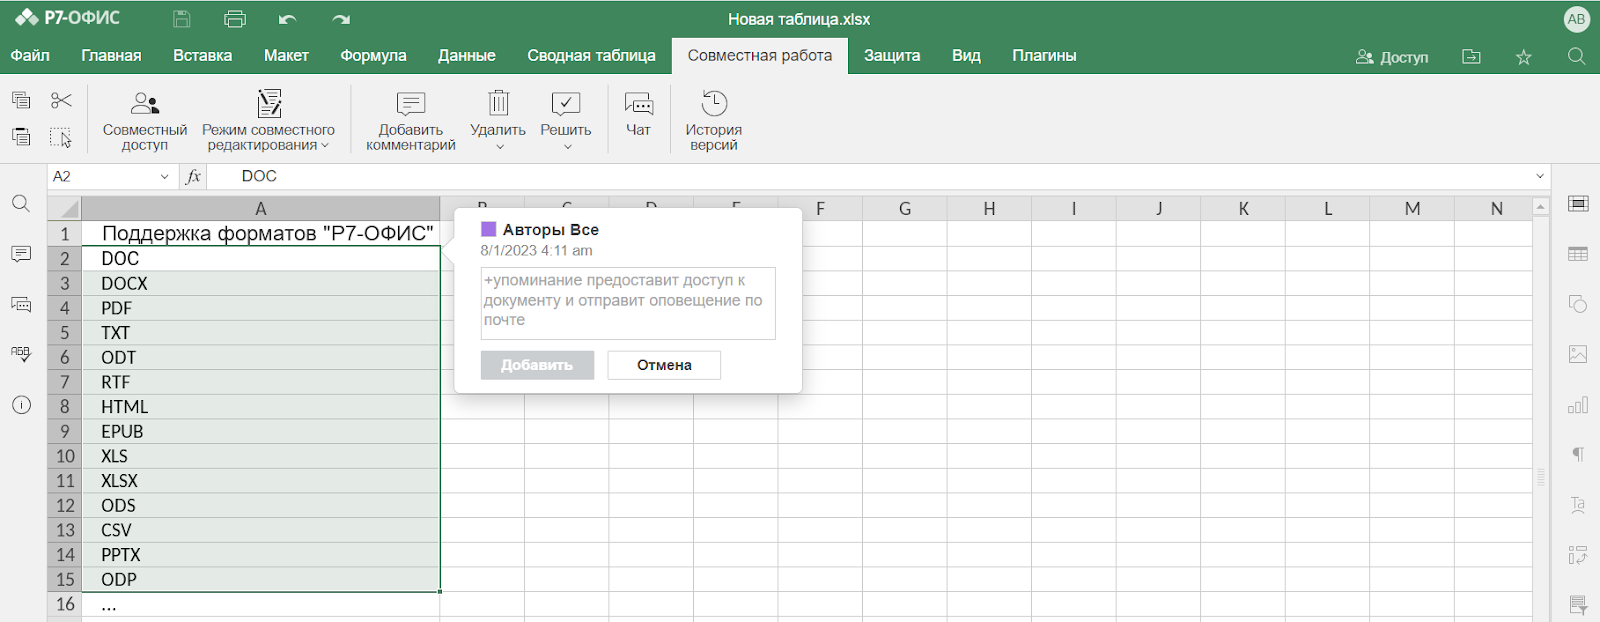
Task: Click the Paste icon in the toolbar
Action: coord(21,137)
